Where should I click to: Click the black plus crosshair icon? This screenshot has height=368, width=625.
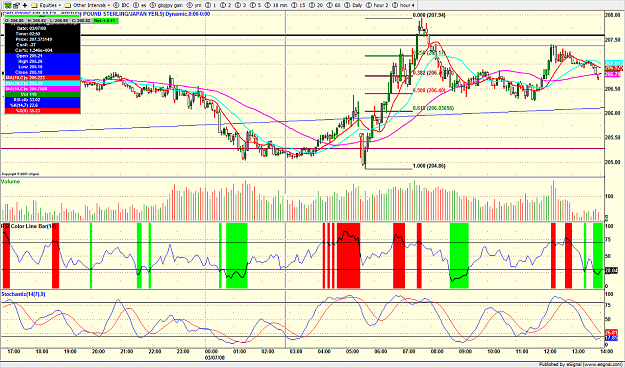[x=25, y=5]
